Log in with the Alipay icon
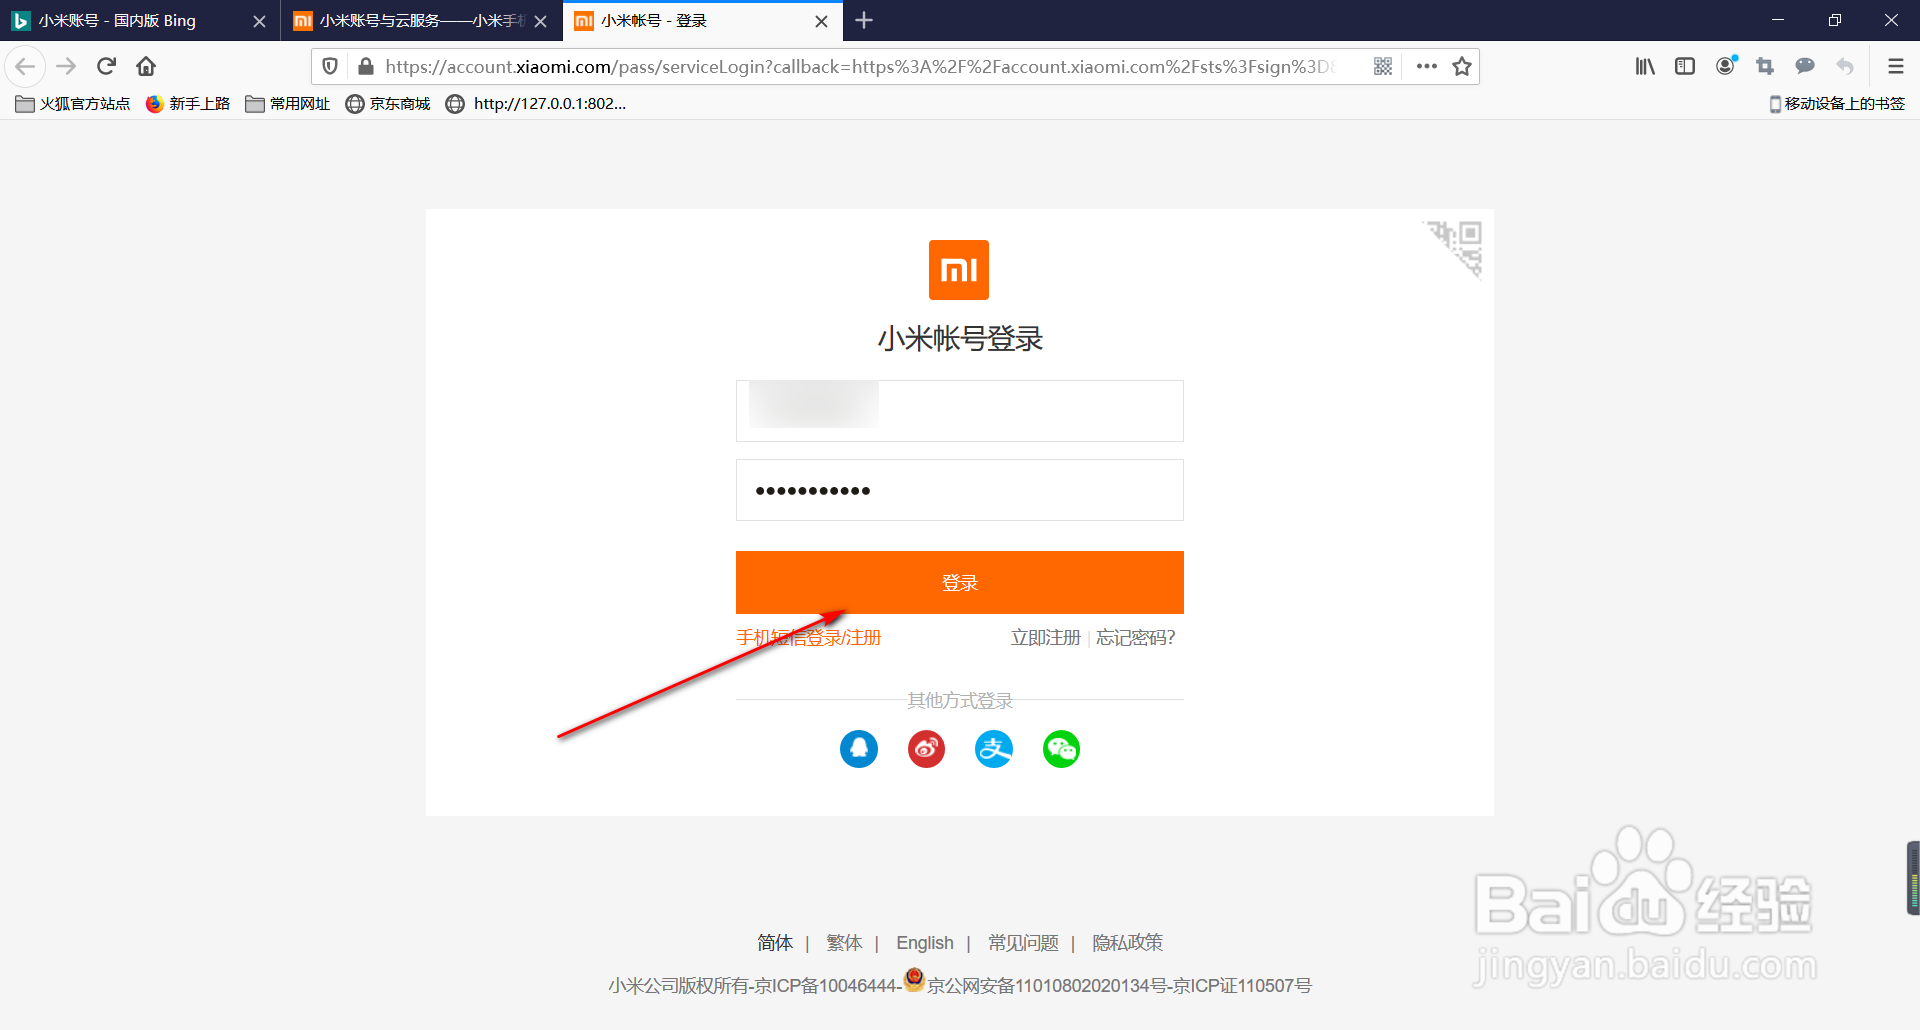 tap(994, 749)
